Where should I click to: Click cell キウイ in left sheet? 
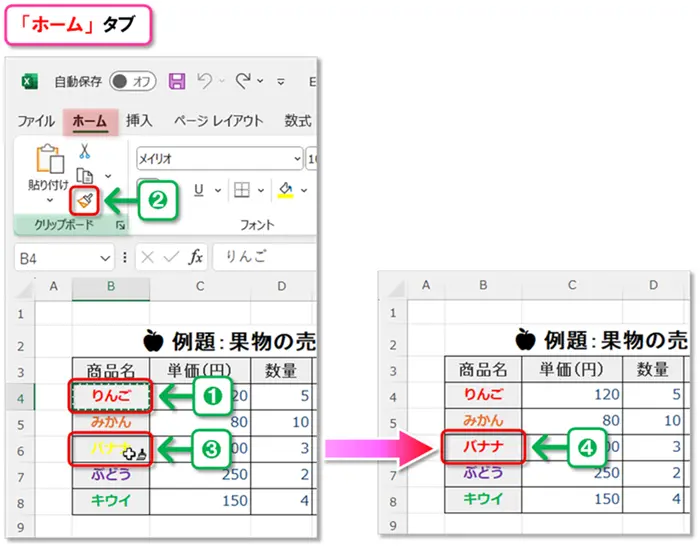click(111, 501)
